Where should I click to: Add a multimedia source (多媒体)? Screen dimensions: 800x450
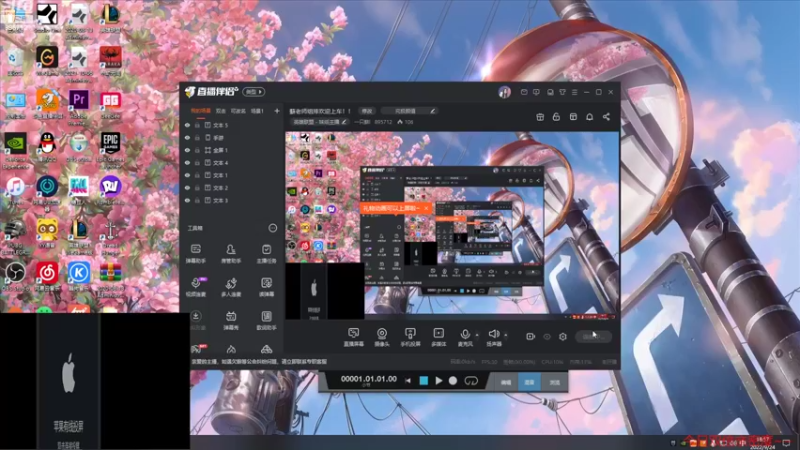439,337
